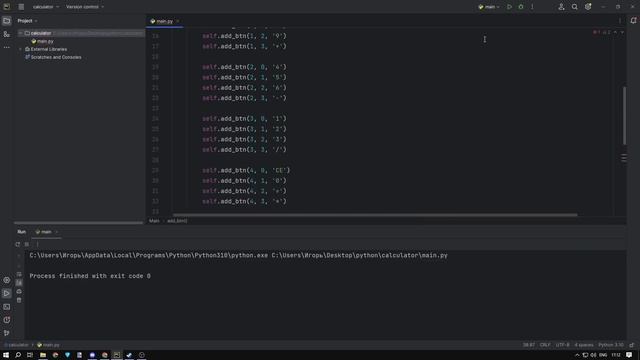
Task: Open the Version control dropdown
Action: (85, 7)
